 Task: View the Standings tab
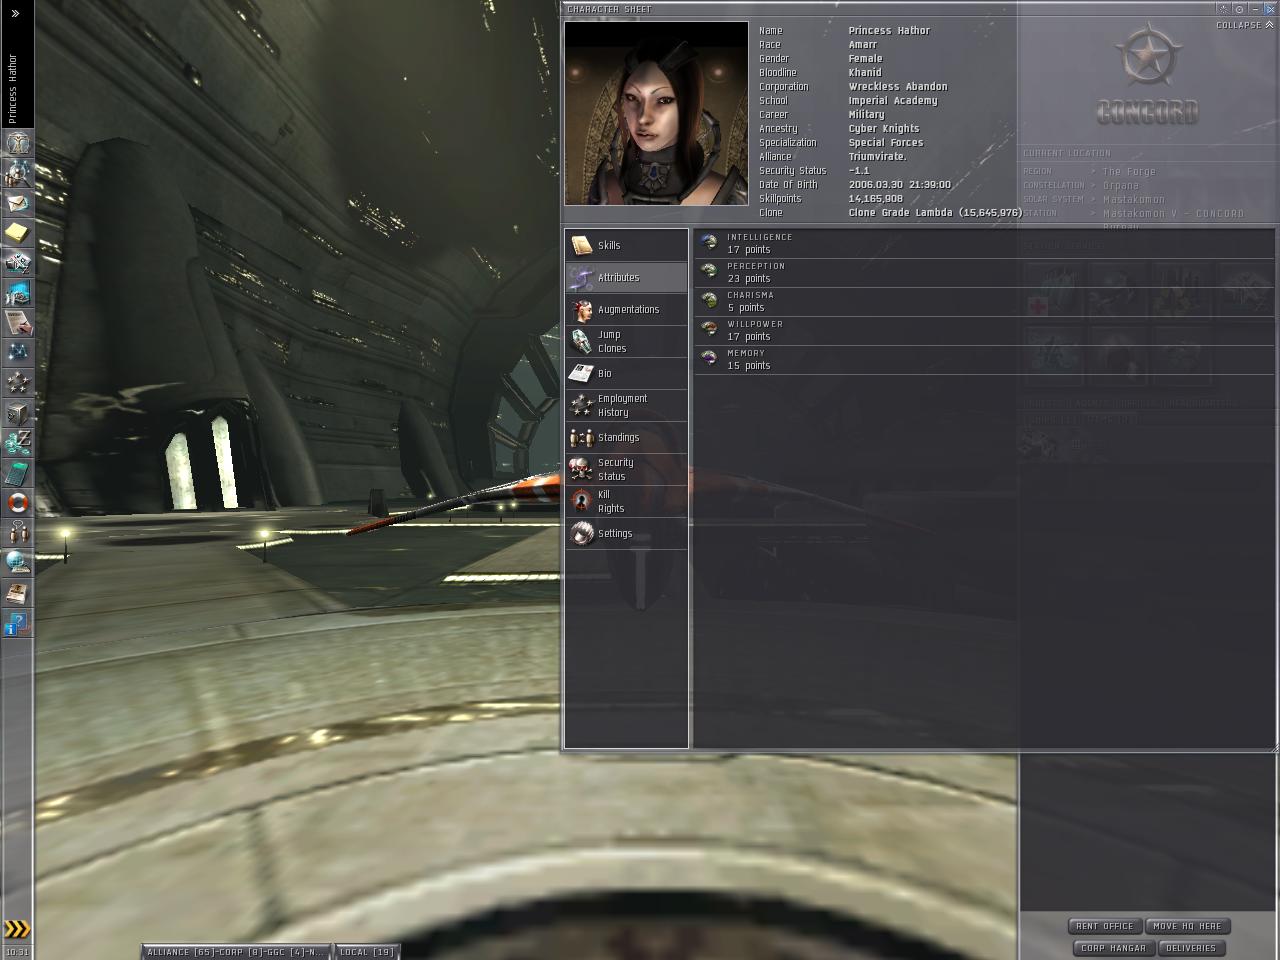626,437
